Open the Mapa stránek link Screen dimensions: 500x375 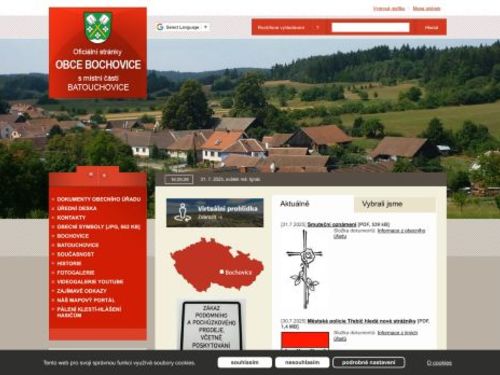[x=426, y=9]
